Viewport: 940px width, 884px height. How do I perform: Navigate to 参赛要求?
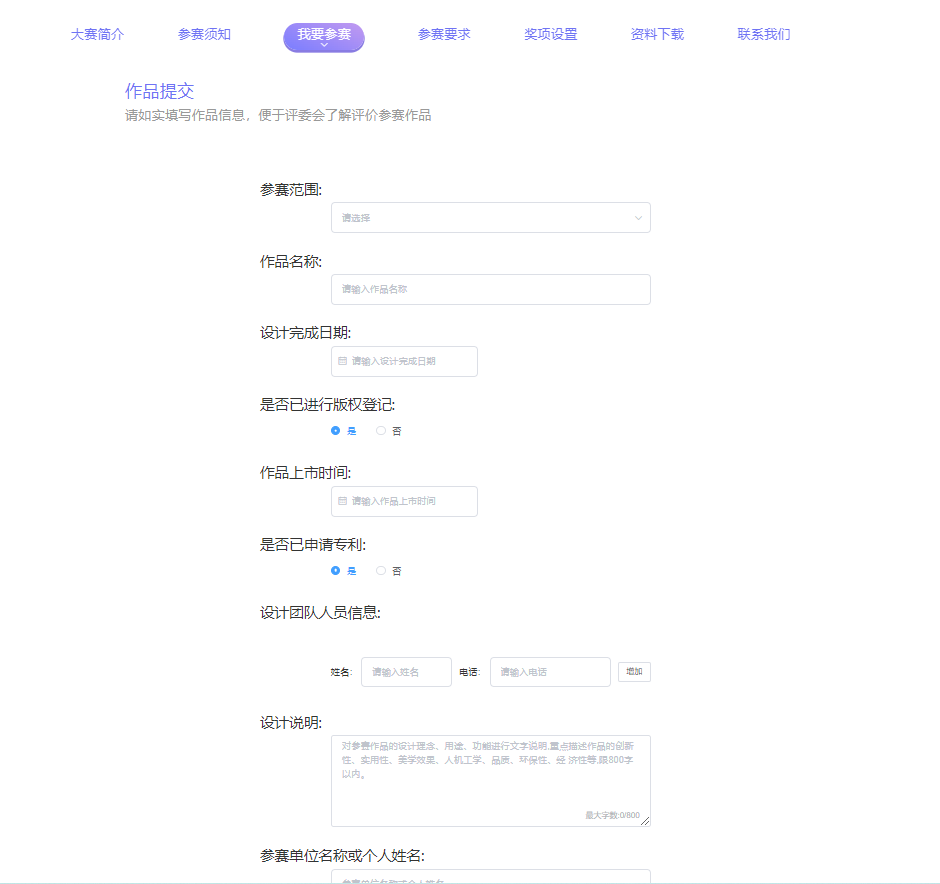(x=444, y=34)
